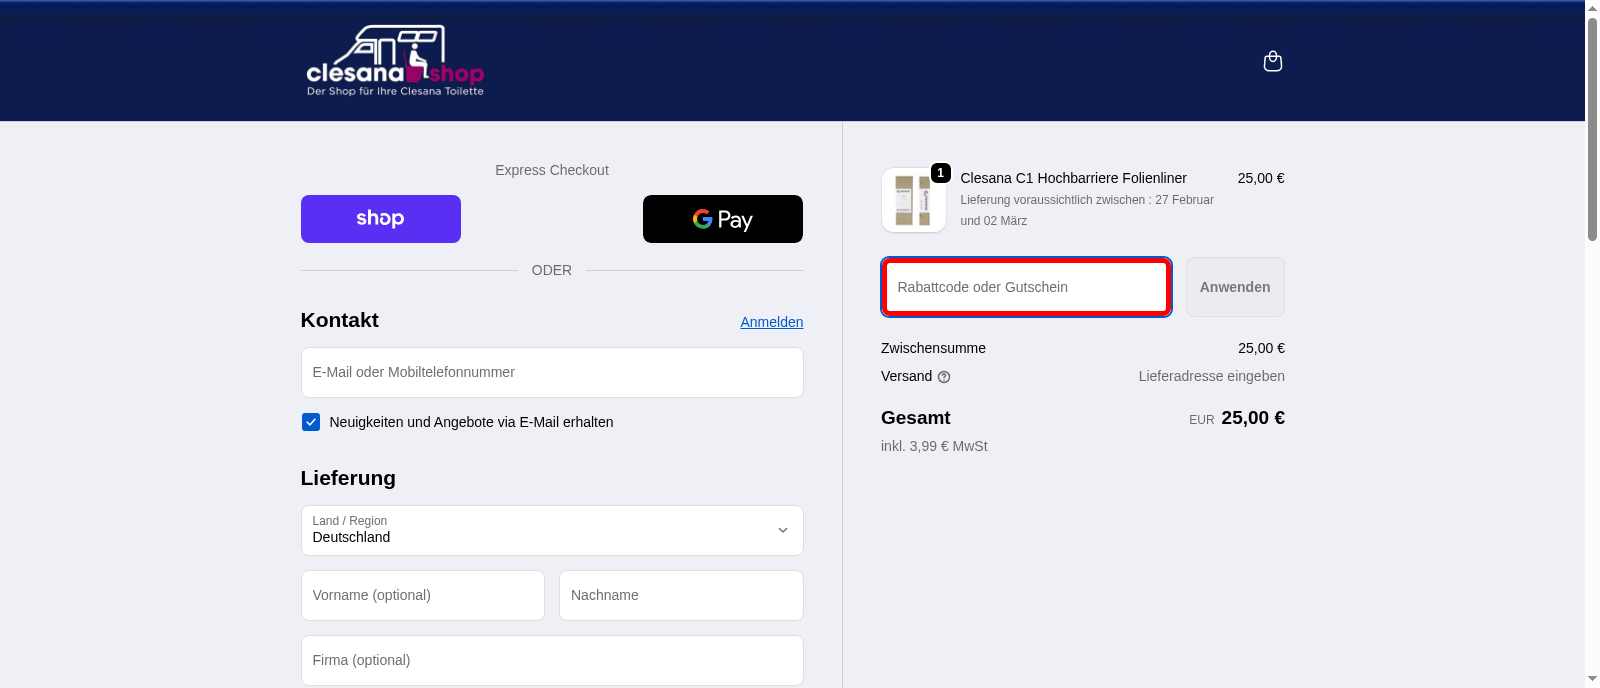The height and width of the screenshot is (688, 1600).
Task: Click the inkl. 3,99 € MwSt text
Action: tap(934, 446)
